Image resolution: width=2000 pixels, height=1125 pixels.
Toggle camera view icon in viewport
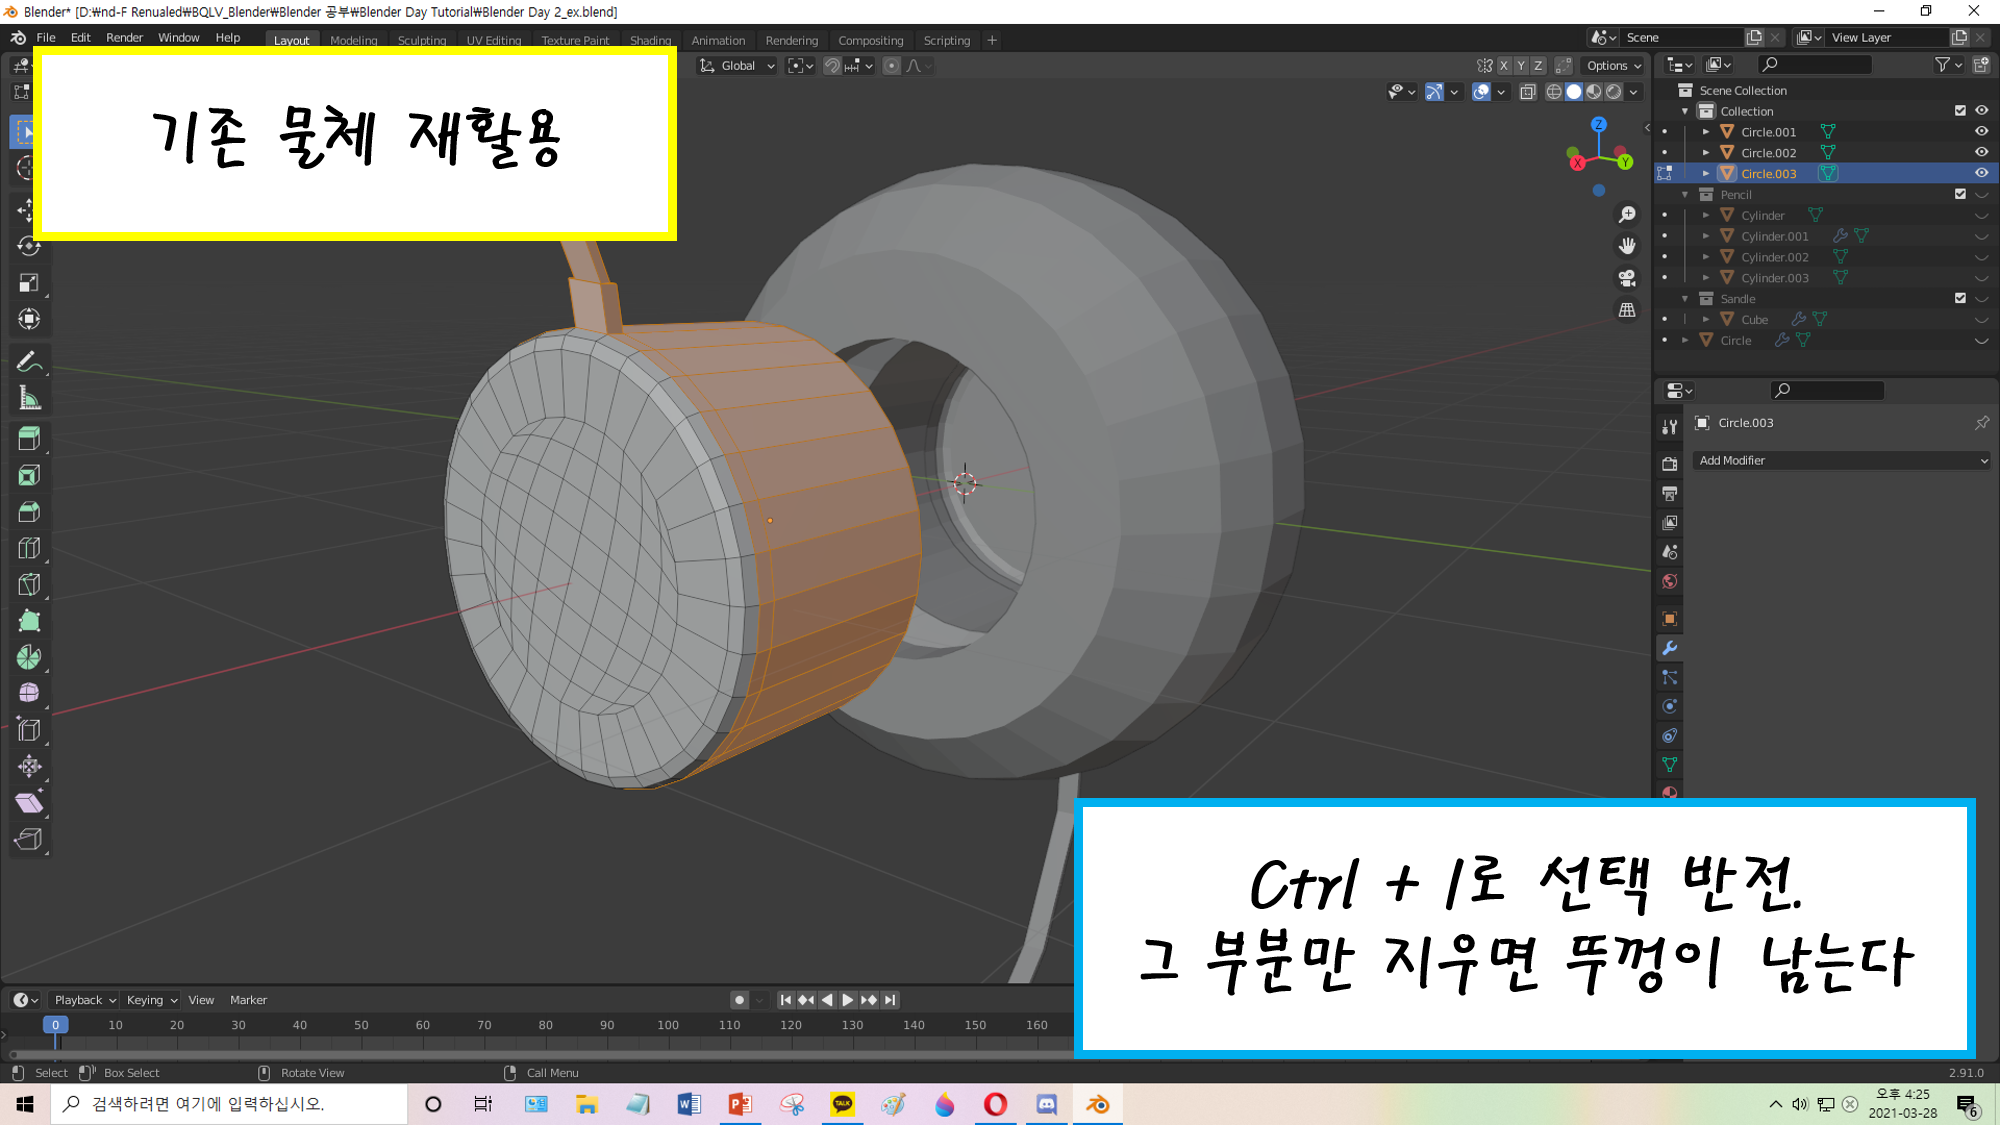click(1627, 278)
